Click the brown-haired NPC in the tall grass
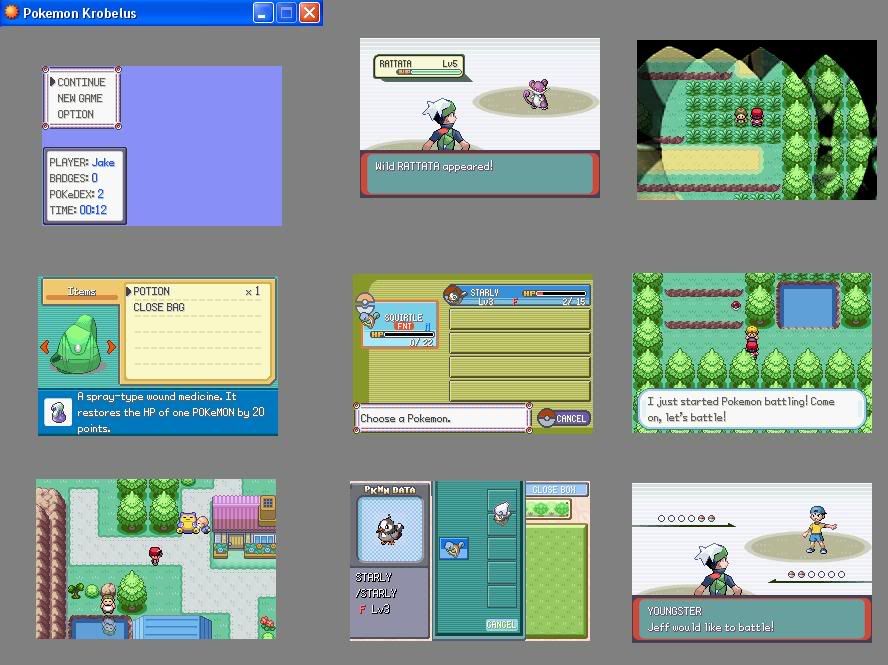 741,116
